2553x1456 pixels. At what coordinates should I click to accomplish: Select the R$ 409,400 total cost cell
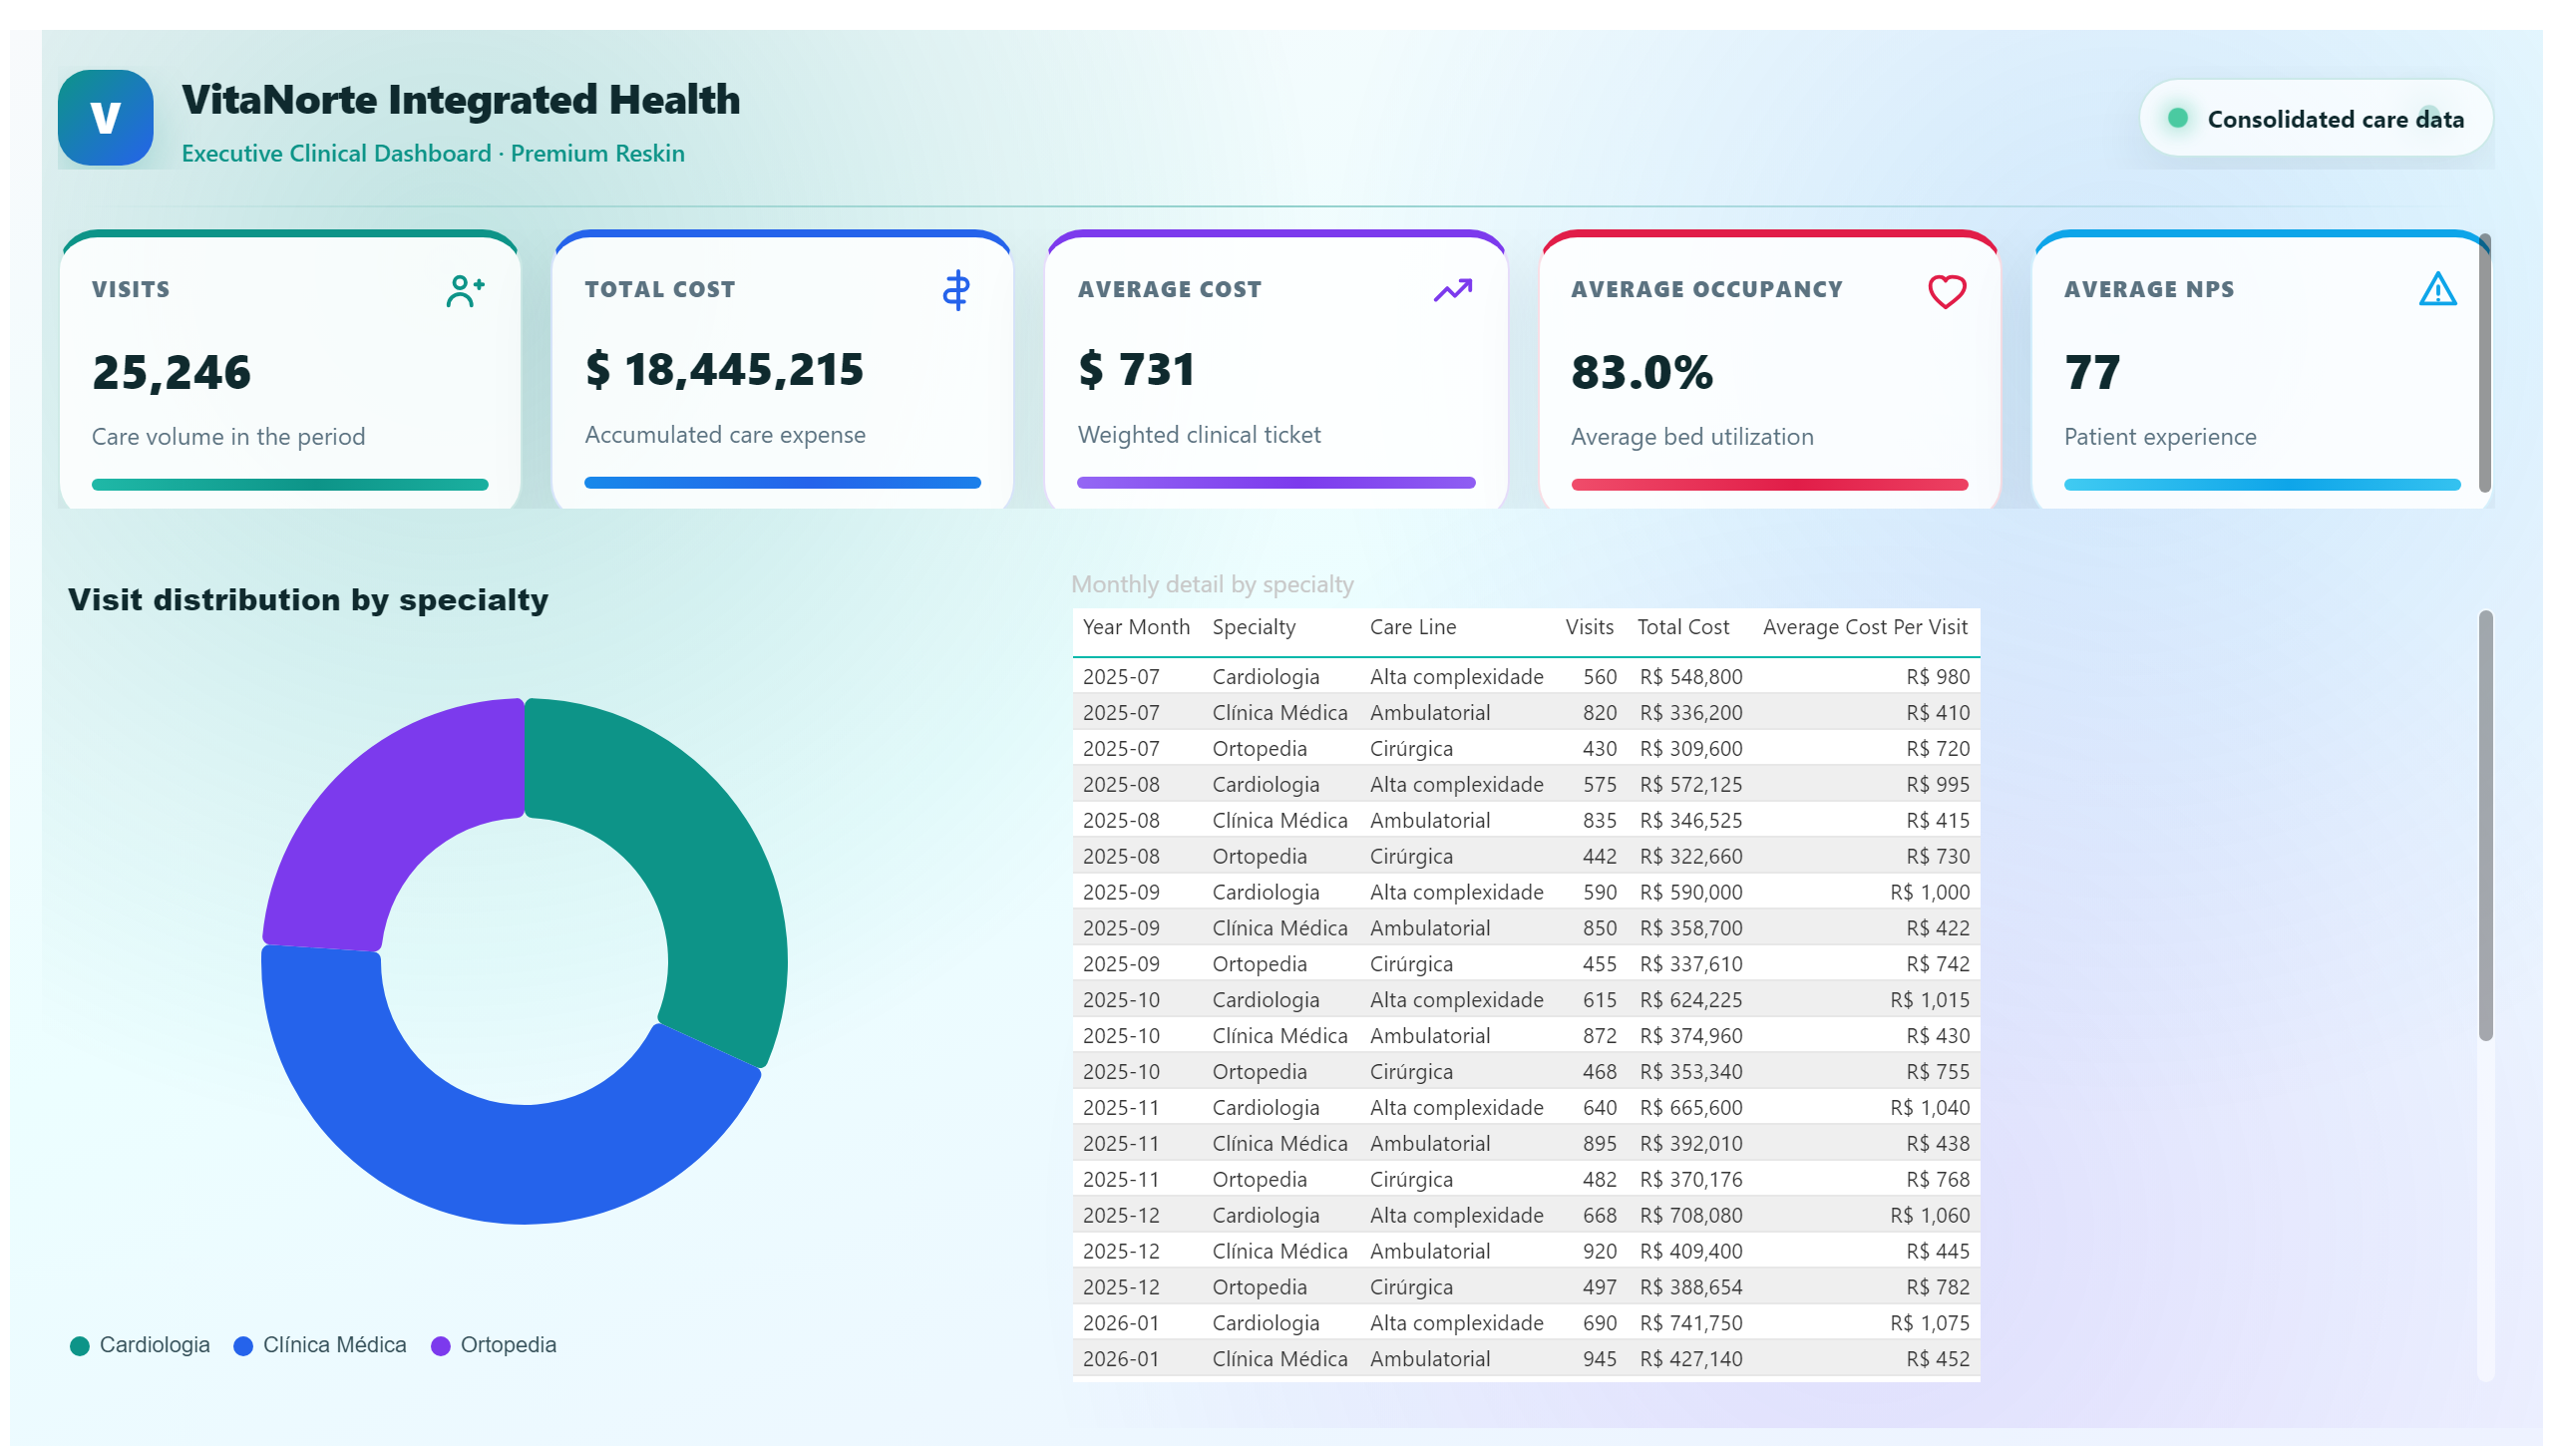(x=1691, y=1253)
